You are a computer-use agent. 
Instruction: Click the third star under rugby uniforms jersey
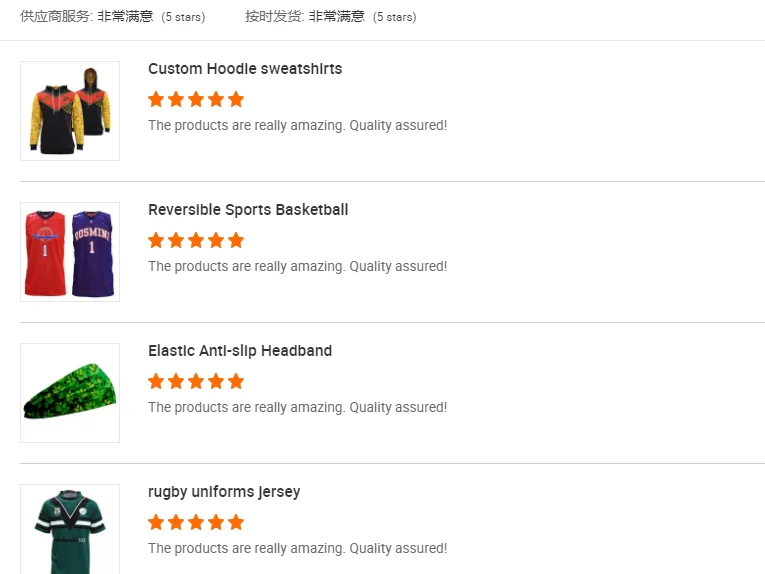[196, 522]
